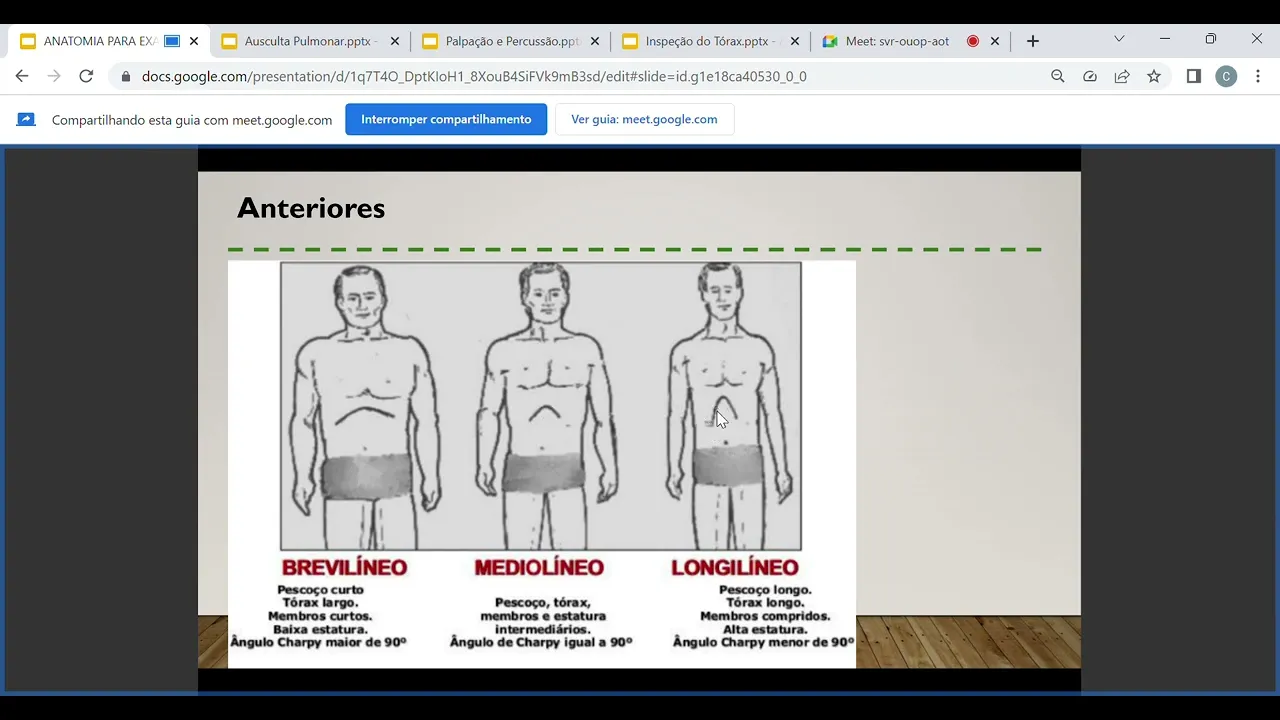Click the padlock site info icon
This screenshot has width=1280, height=720.
pyautogui.click(x=125, y=76)
